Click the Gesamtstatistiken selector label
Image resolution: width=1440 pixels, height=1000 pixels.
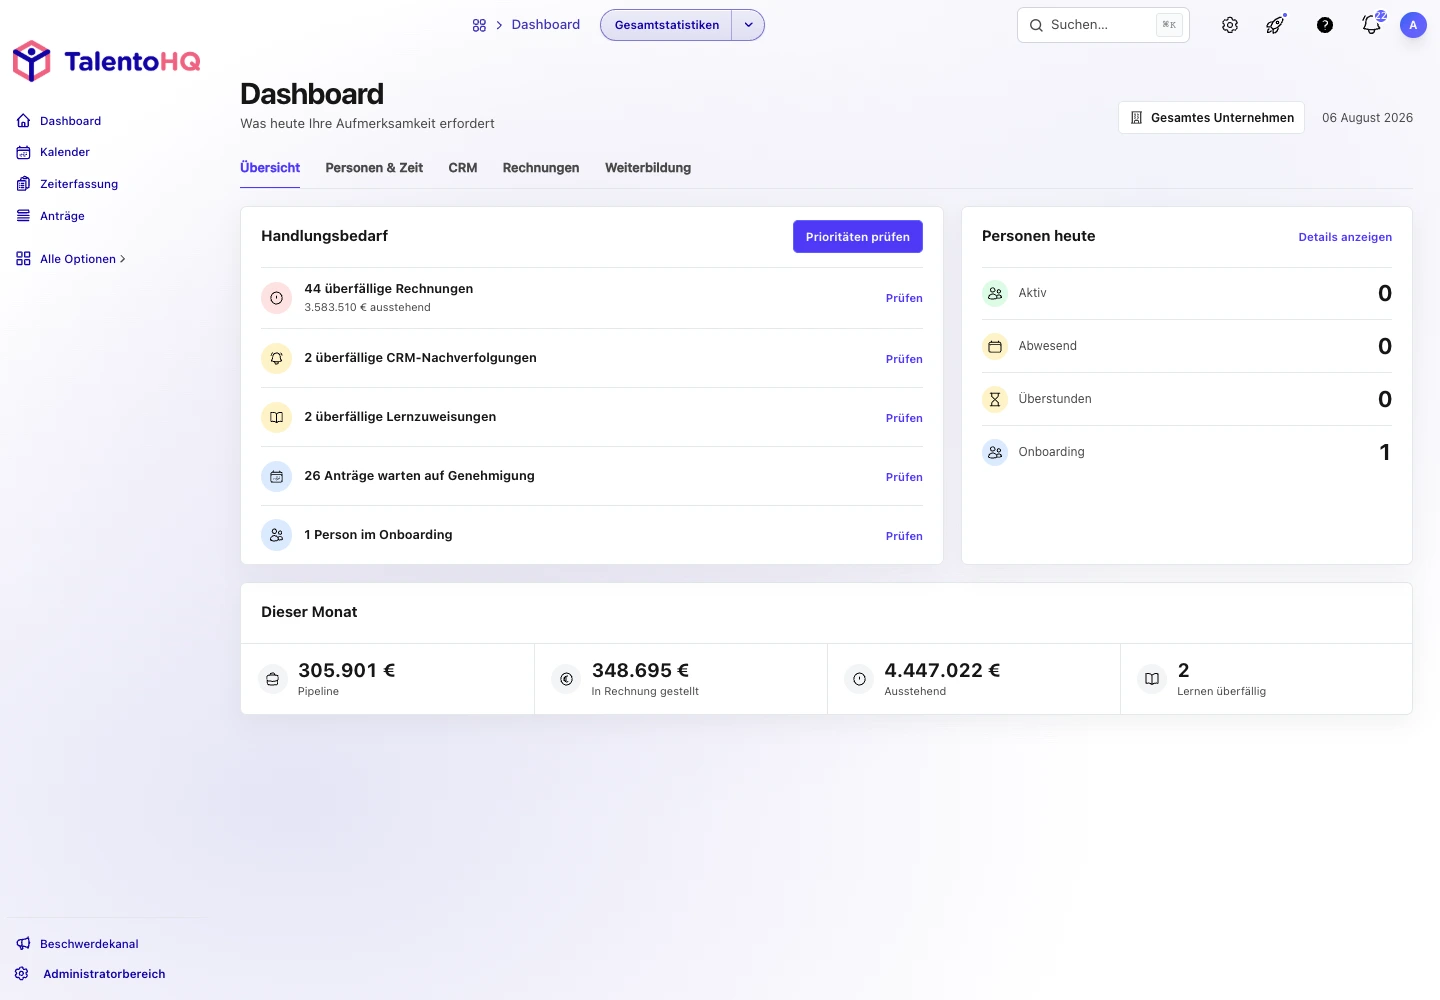(x=667, y=25)
